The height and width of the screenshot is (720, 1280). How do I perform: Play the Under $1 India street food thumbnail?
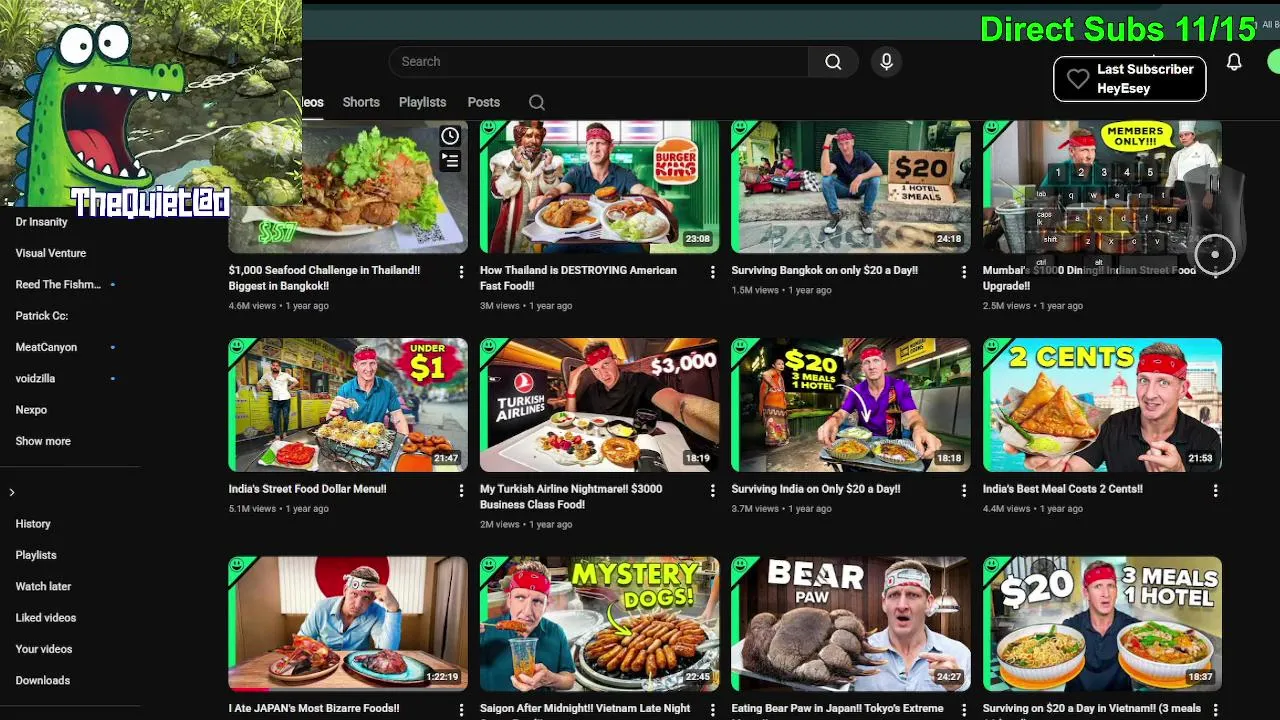coord(348,405)
